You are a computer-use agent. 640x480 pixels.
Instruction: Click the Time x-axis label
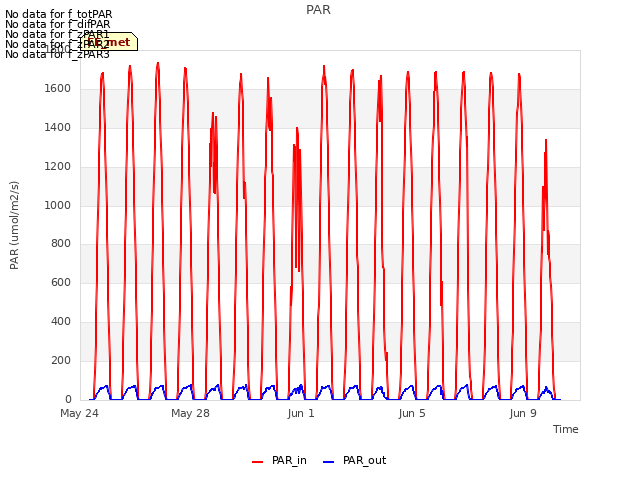[566, 429]
